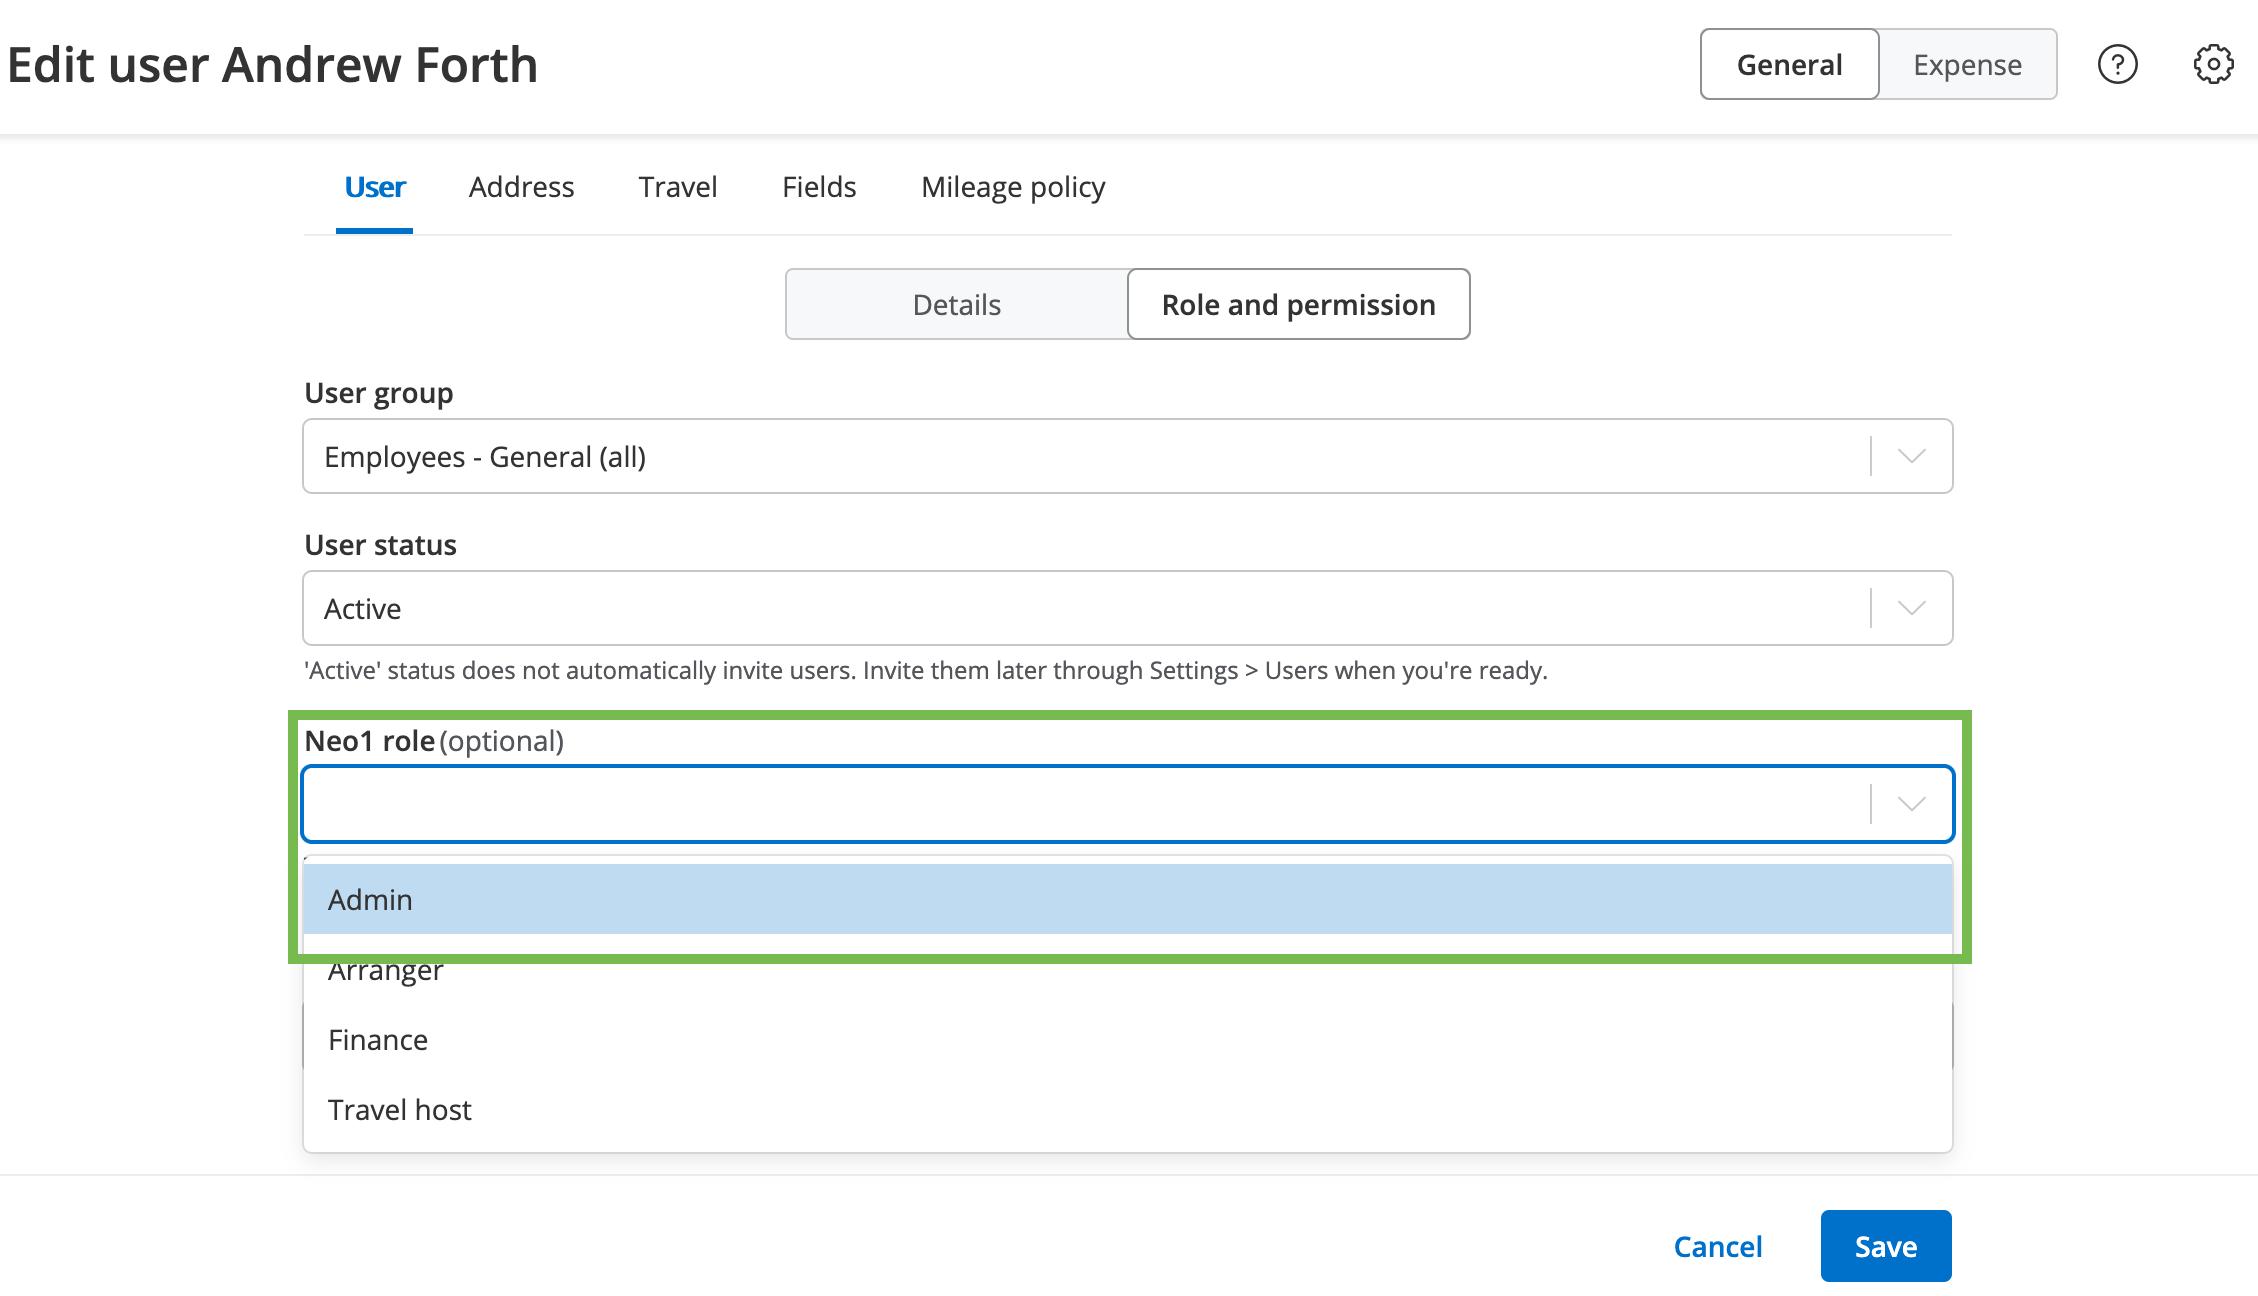This screenshot has width=2258, height=1296.
Task: Open the Address tab
Action: (521, 187)
